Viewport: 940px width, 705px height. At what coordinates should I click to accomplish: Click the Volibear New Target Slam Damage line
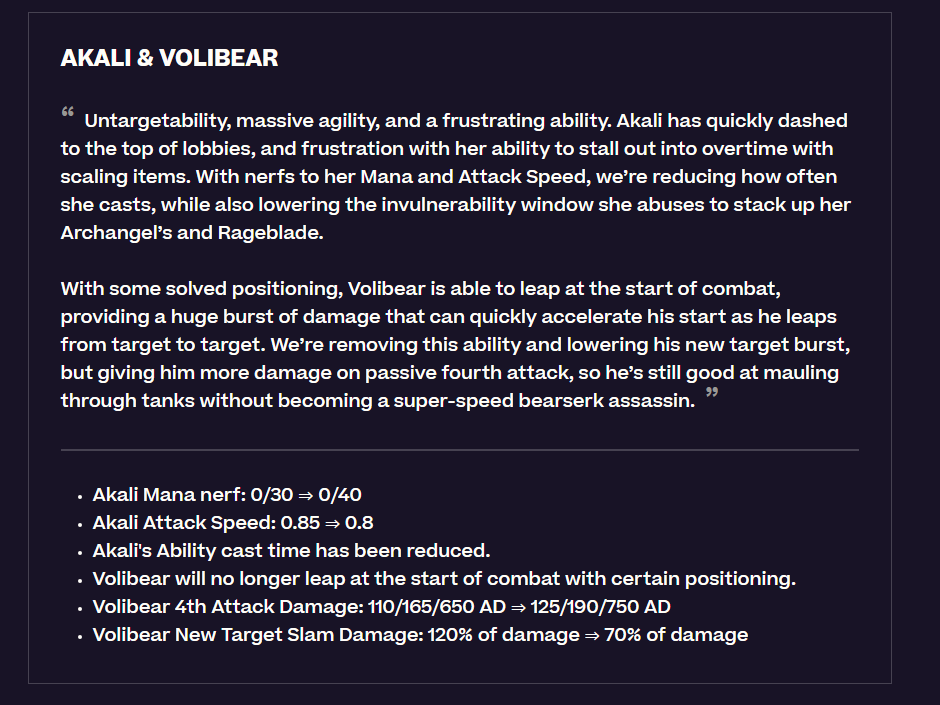[420, 635]
